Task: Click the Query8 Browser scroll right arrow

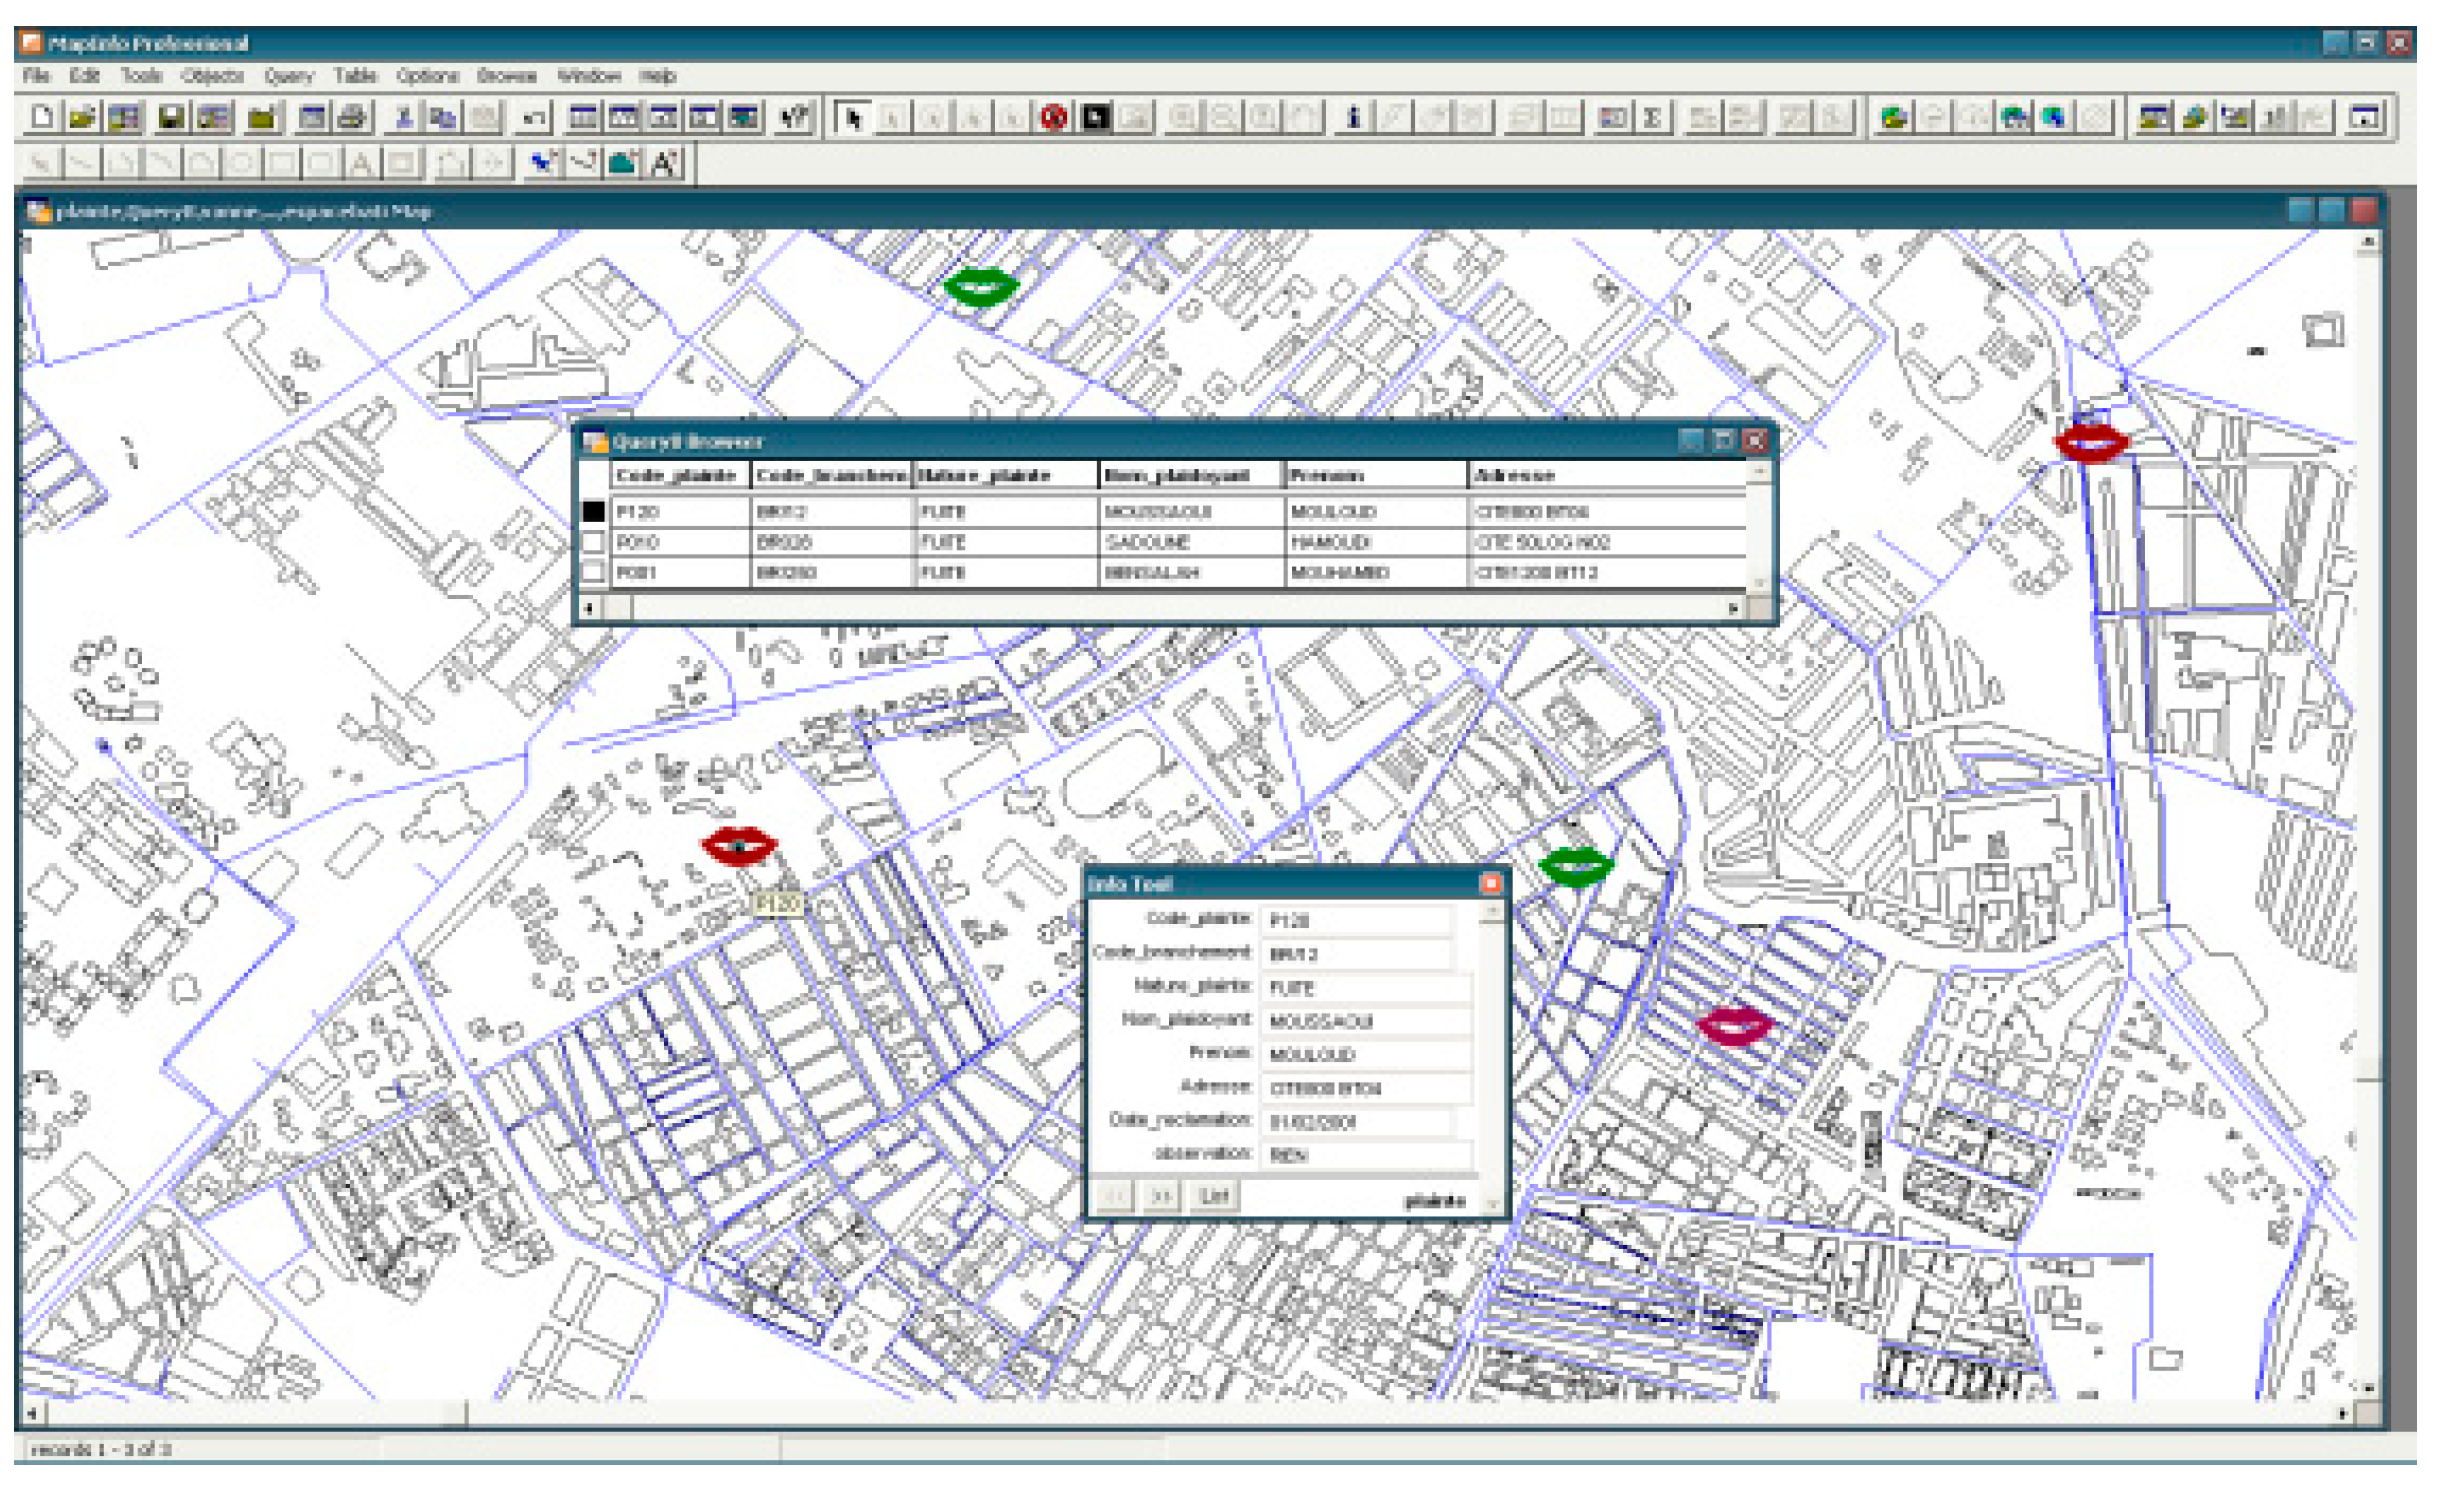Action: (1734, 607)
